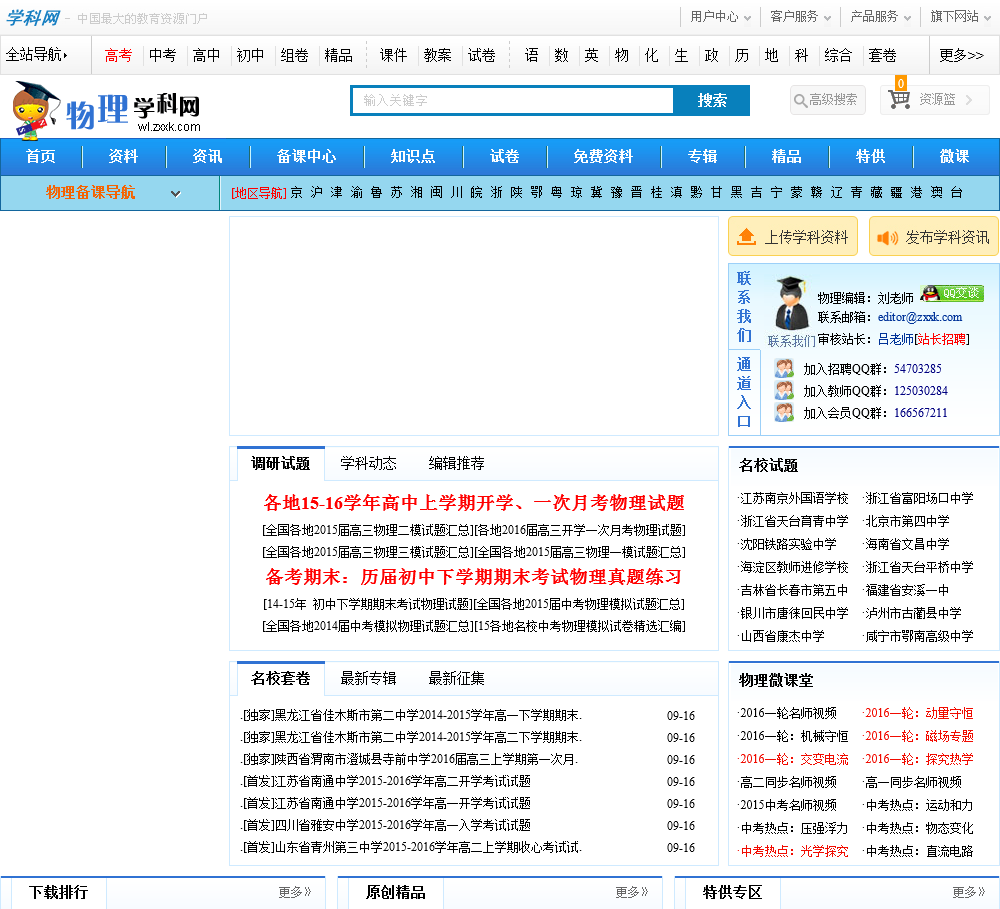Expand the 用户中心 dropdown
Screen dimensions: 1000x909
(720, 17)
